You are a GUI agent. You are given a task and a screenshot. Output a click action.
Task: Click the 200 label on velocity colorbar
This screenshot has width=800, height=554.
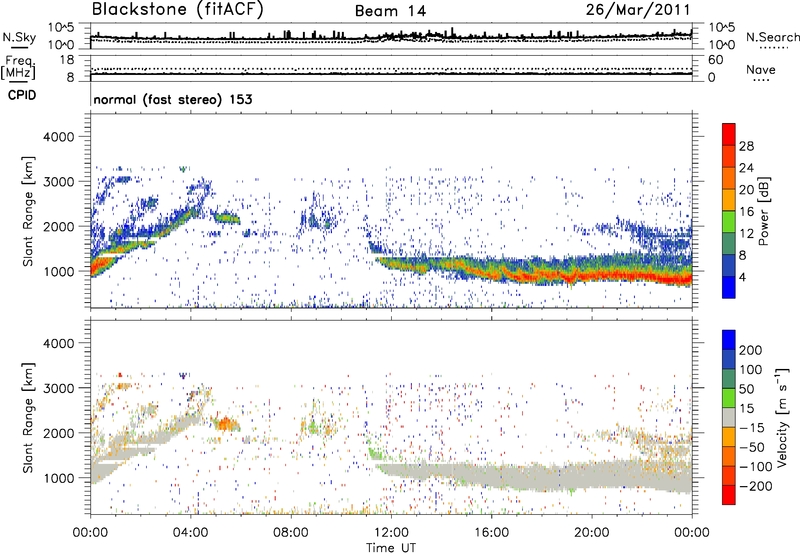(750, 350)
